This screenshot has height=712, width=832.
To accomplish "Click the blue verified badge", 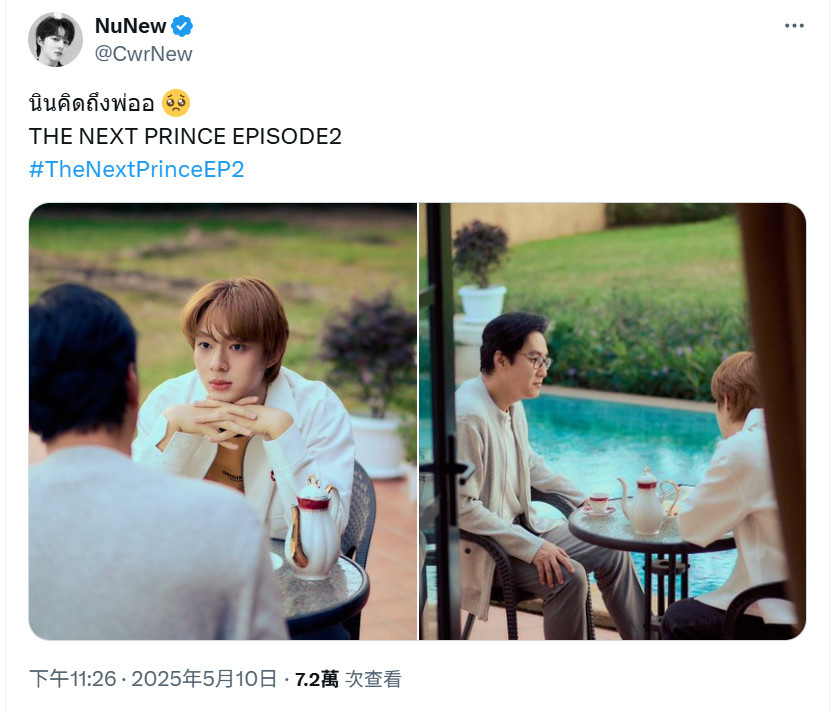I will coord(182,26).
